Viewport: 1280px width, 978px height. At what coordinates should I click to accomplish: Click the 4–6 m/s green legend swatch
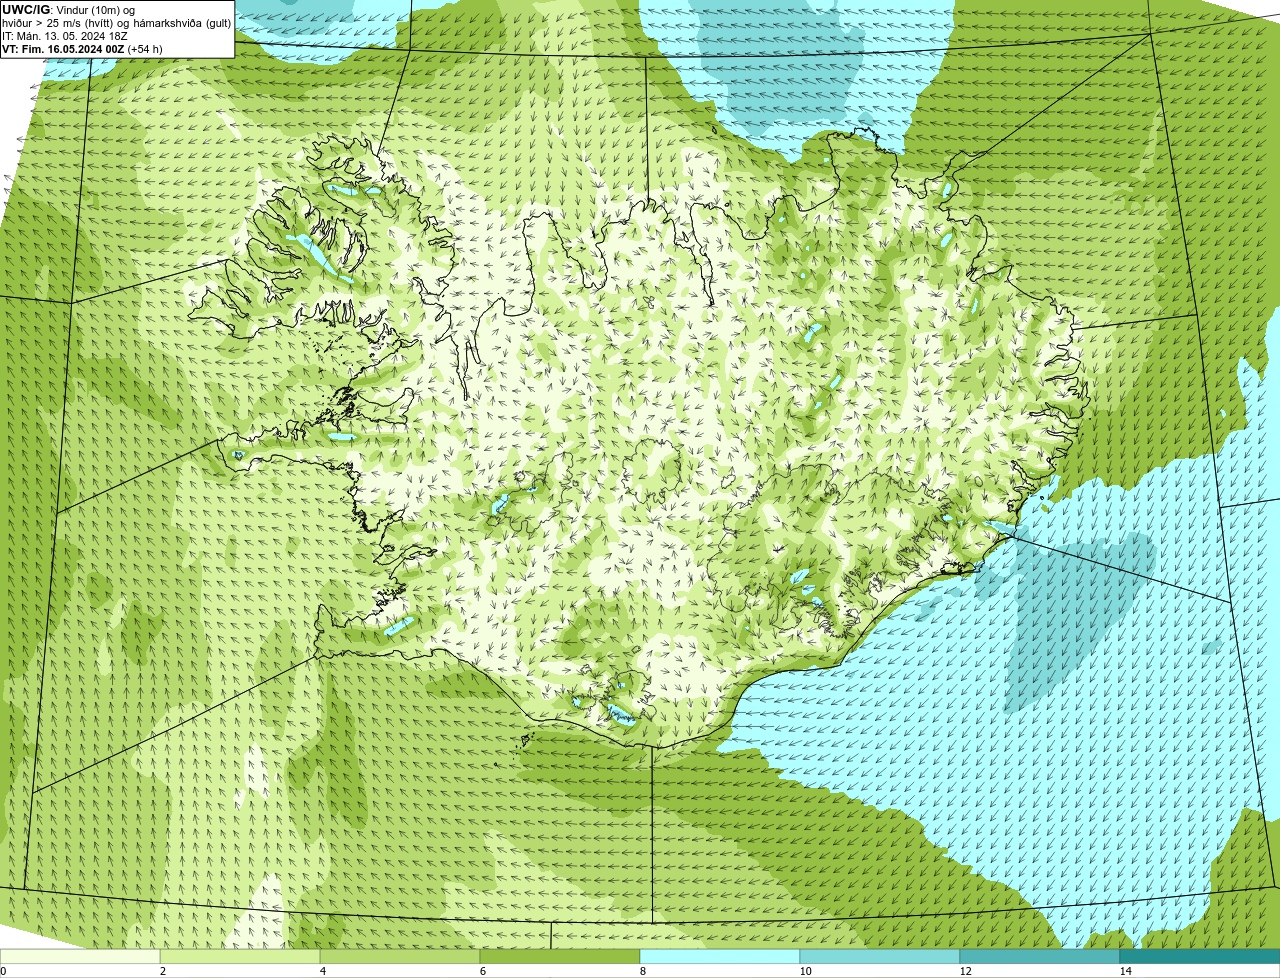click(400, 956)
